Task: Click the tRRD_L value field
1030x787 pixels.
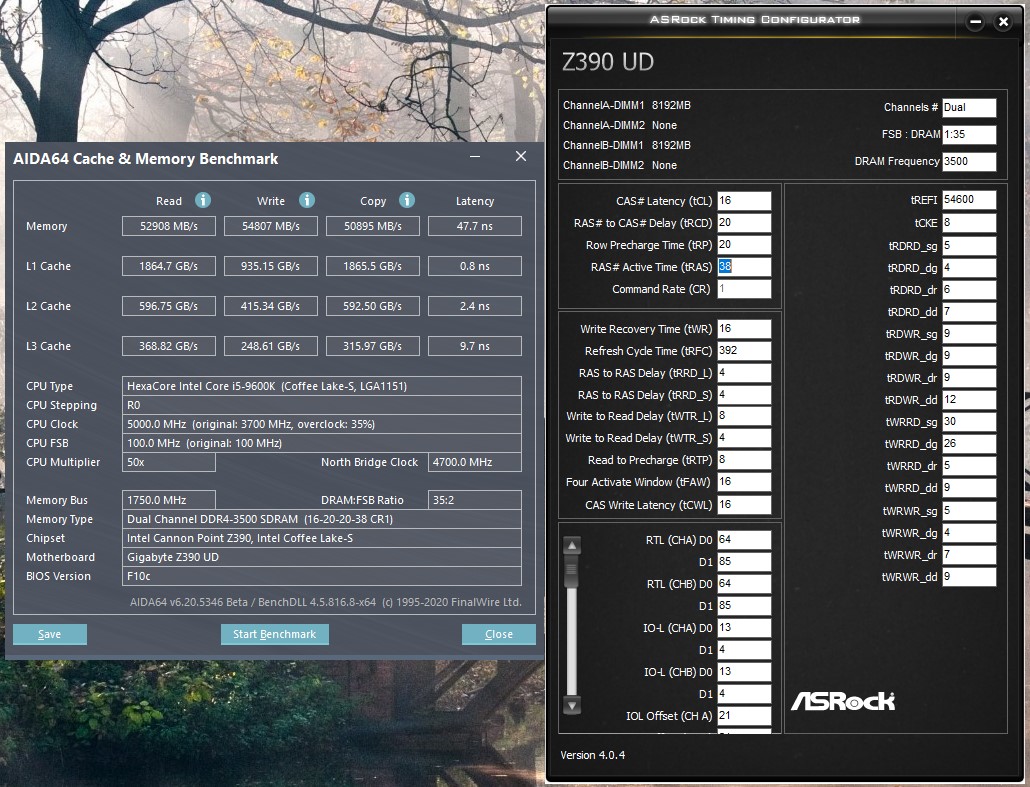Action: click(x=744, y=372)
